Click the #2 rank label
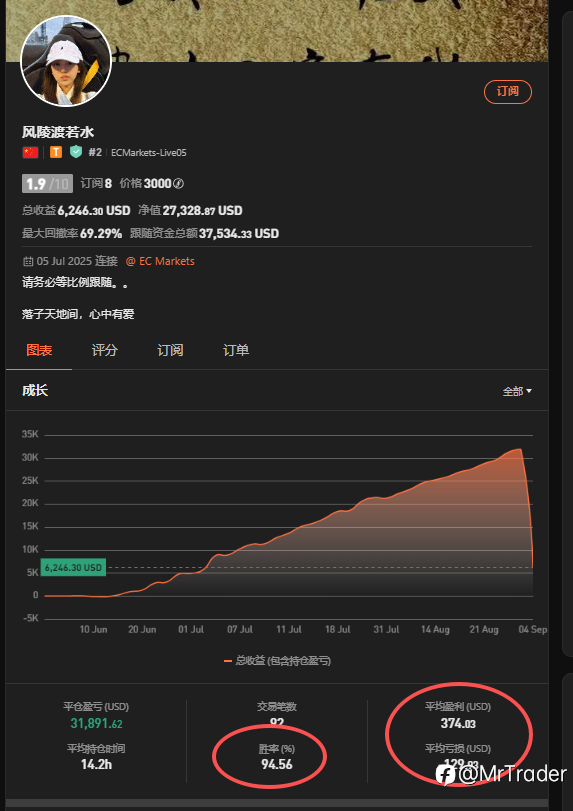 point(95,152)
